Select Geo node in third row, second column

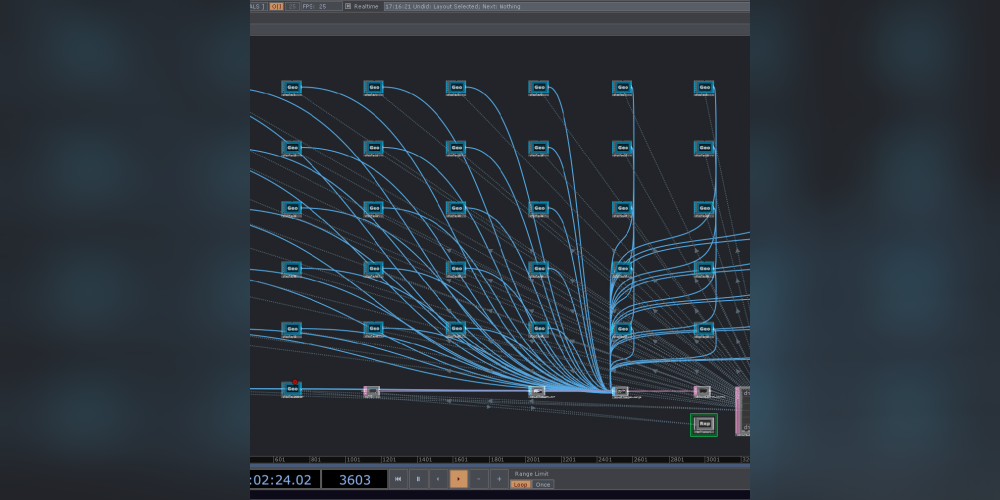pos(374,209)
